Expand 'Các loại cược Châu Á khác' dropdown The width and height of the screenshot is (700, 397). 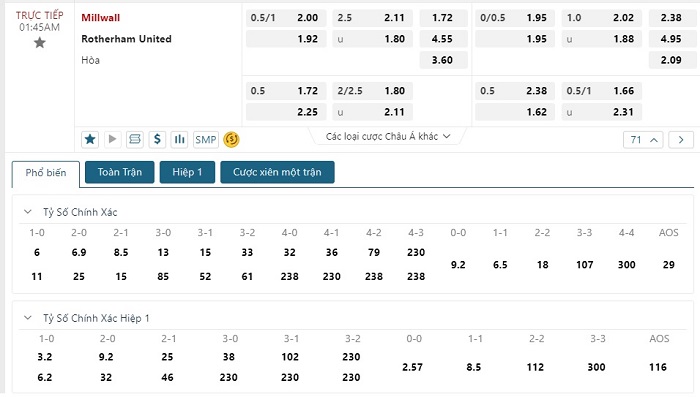[388, 136]
